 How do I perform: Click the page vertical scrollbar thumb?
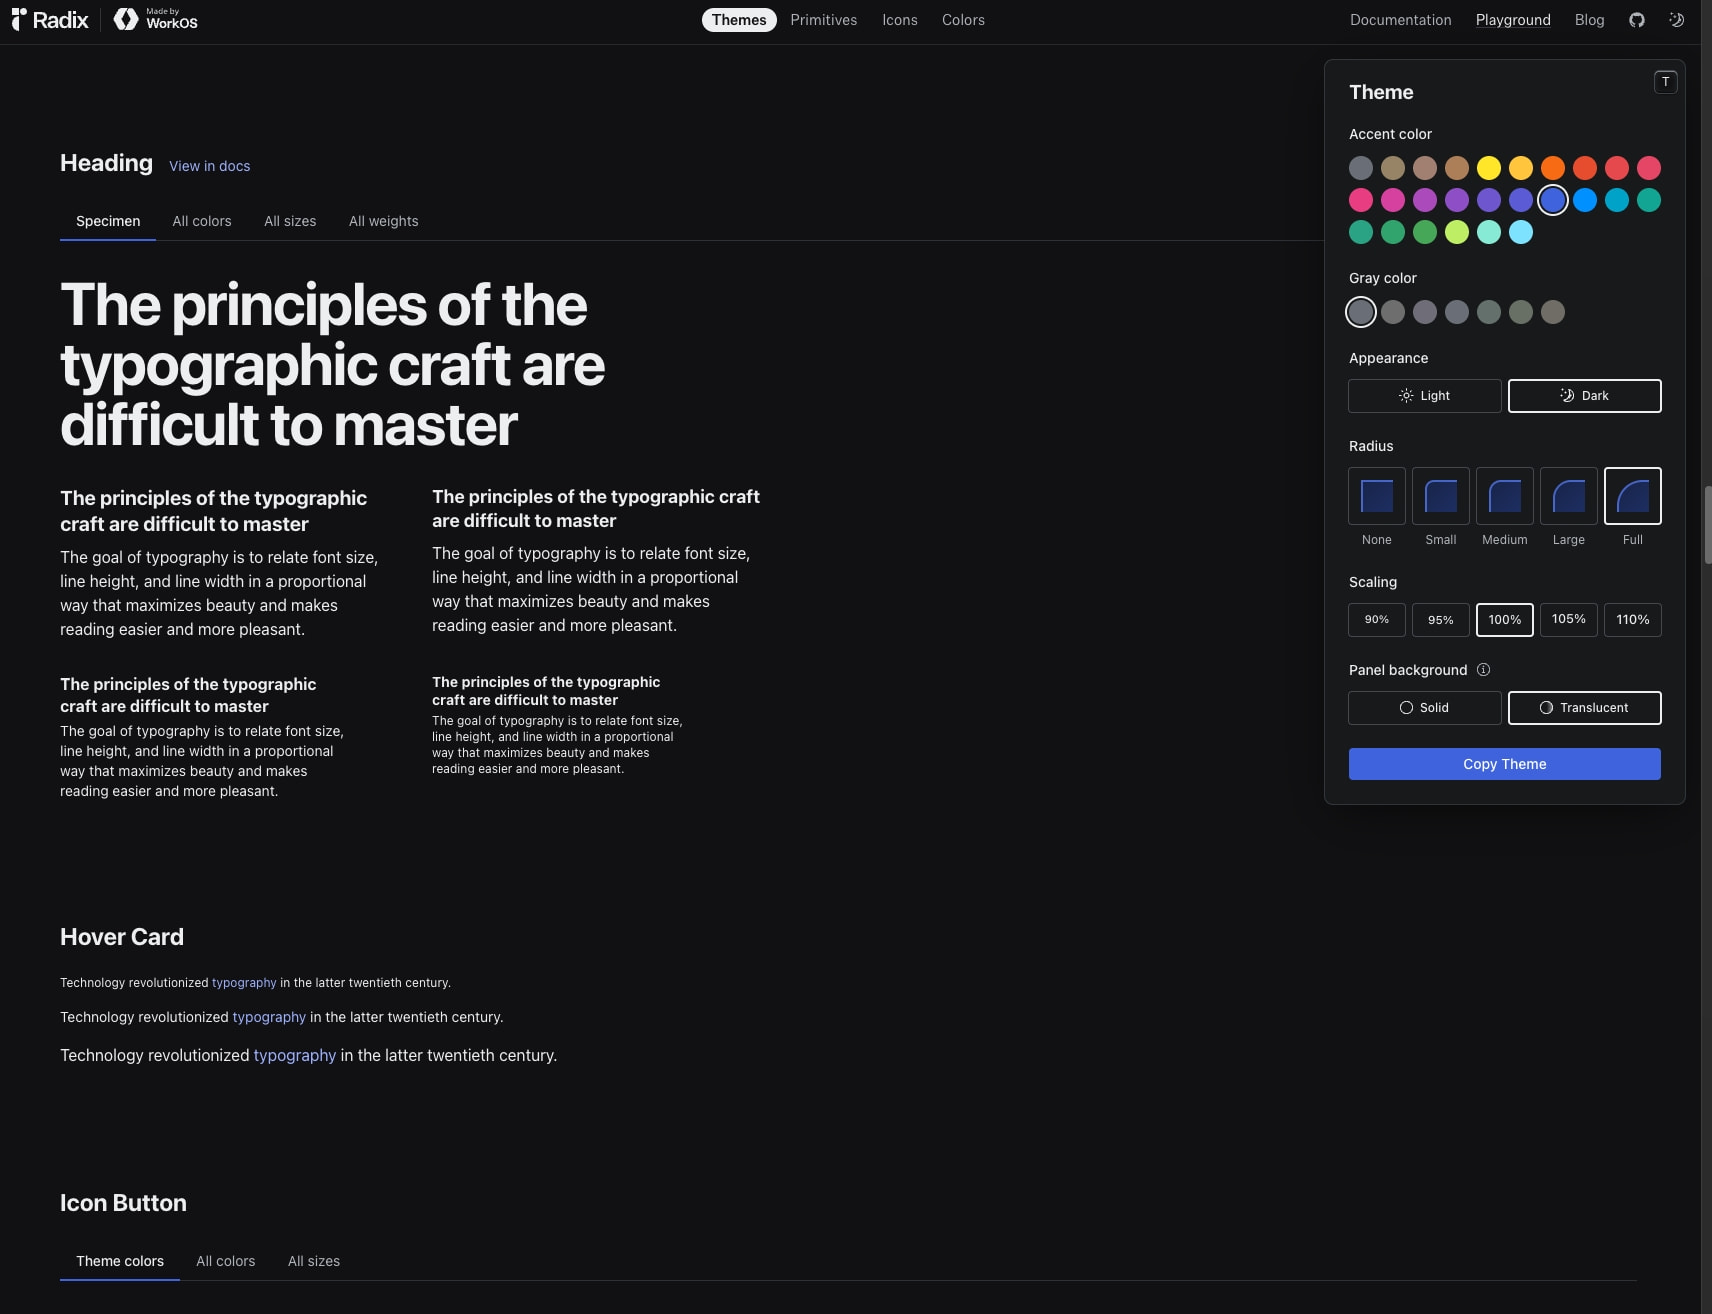[x=1706, y=525]
